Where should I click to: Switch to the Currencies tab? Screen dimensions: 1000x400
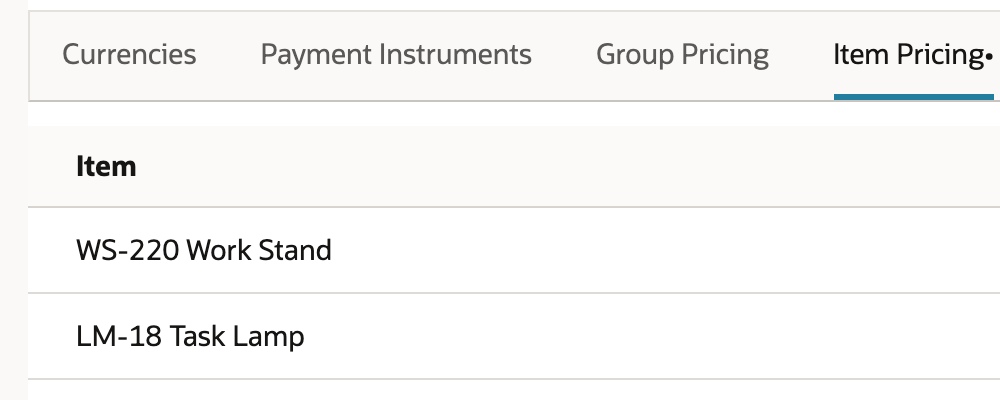tap(129, 54)
